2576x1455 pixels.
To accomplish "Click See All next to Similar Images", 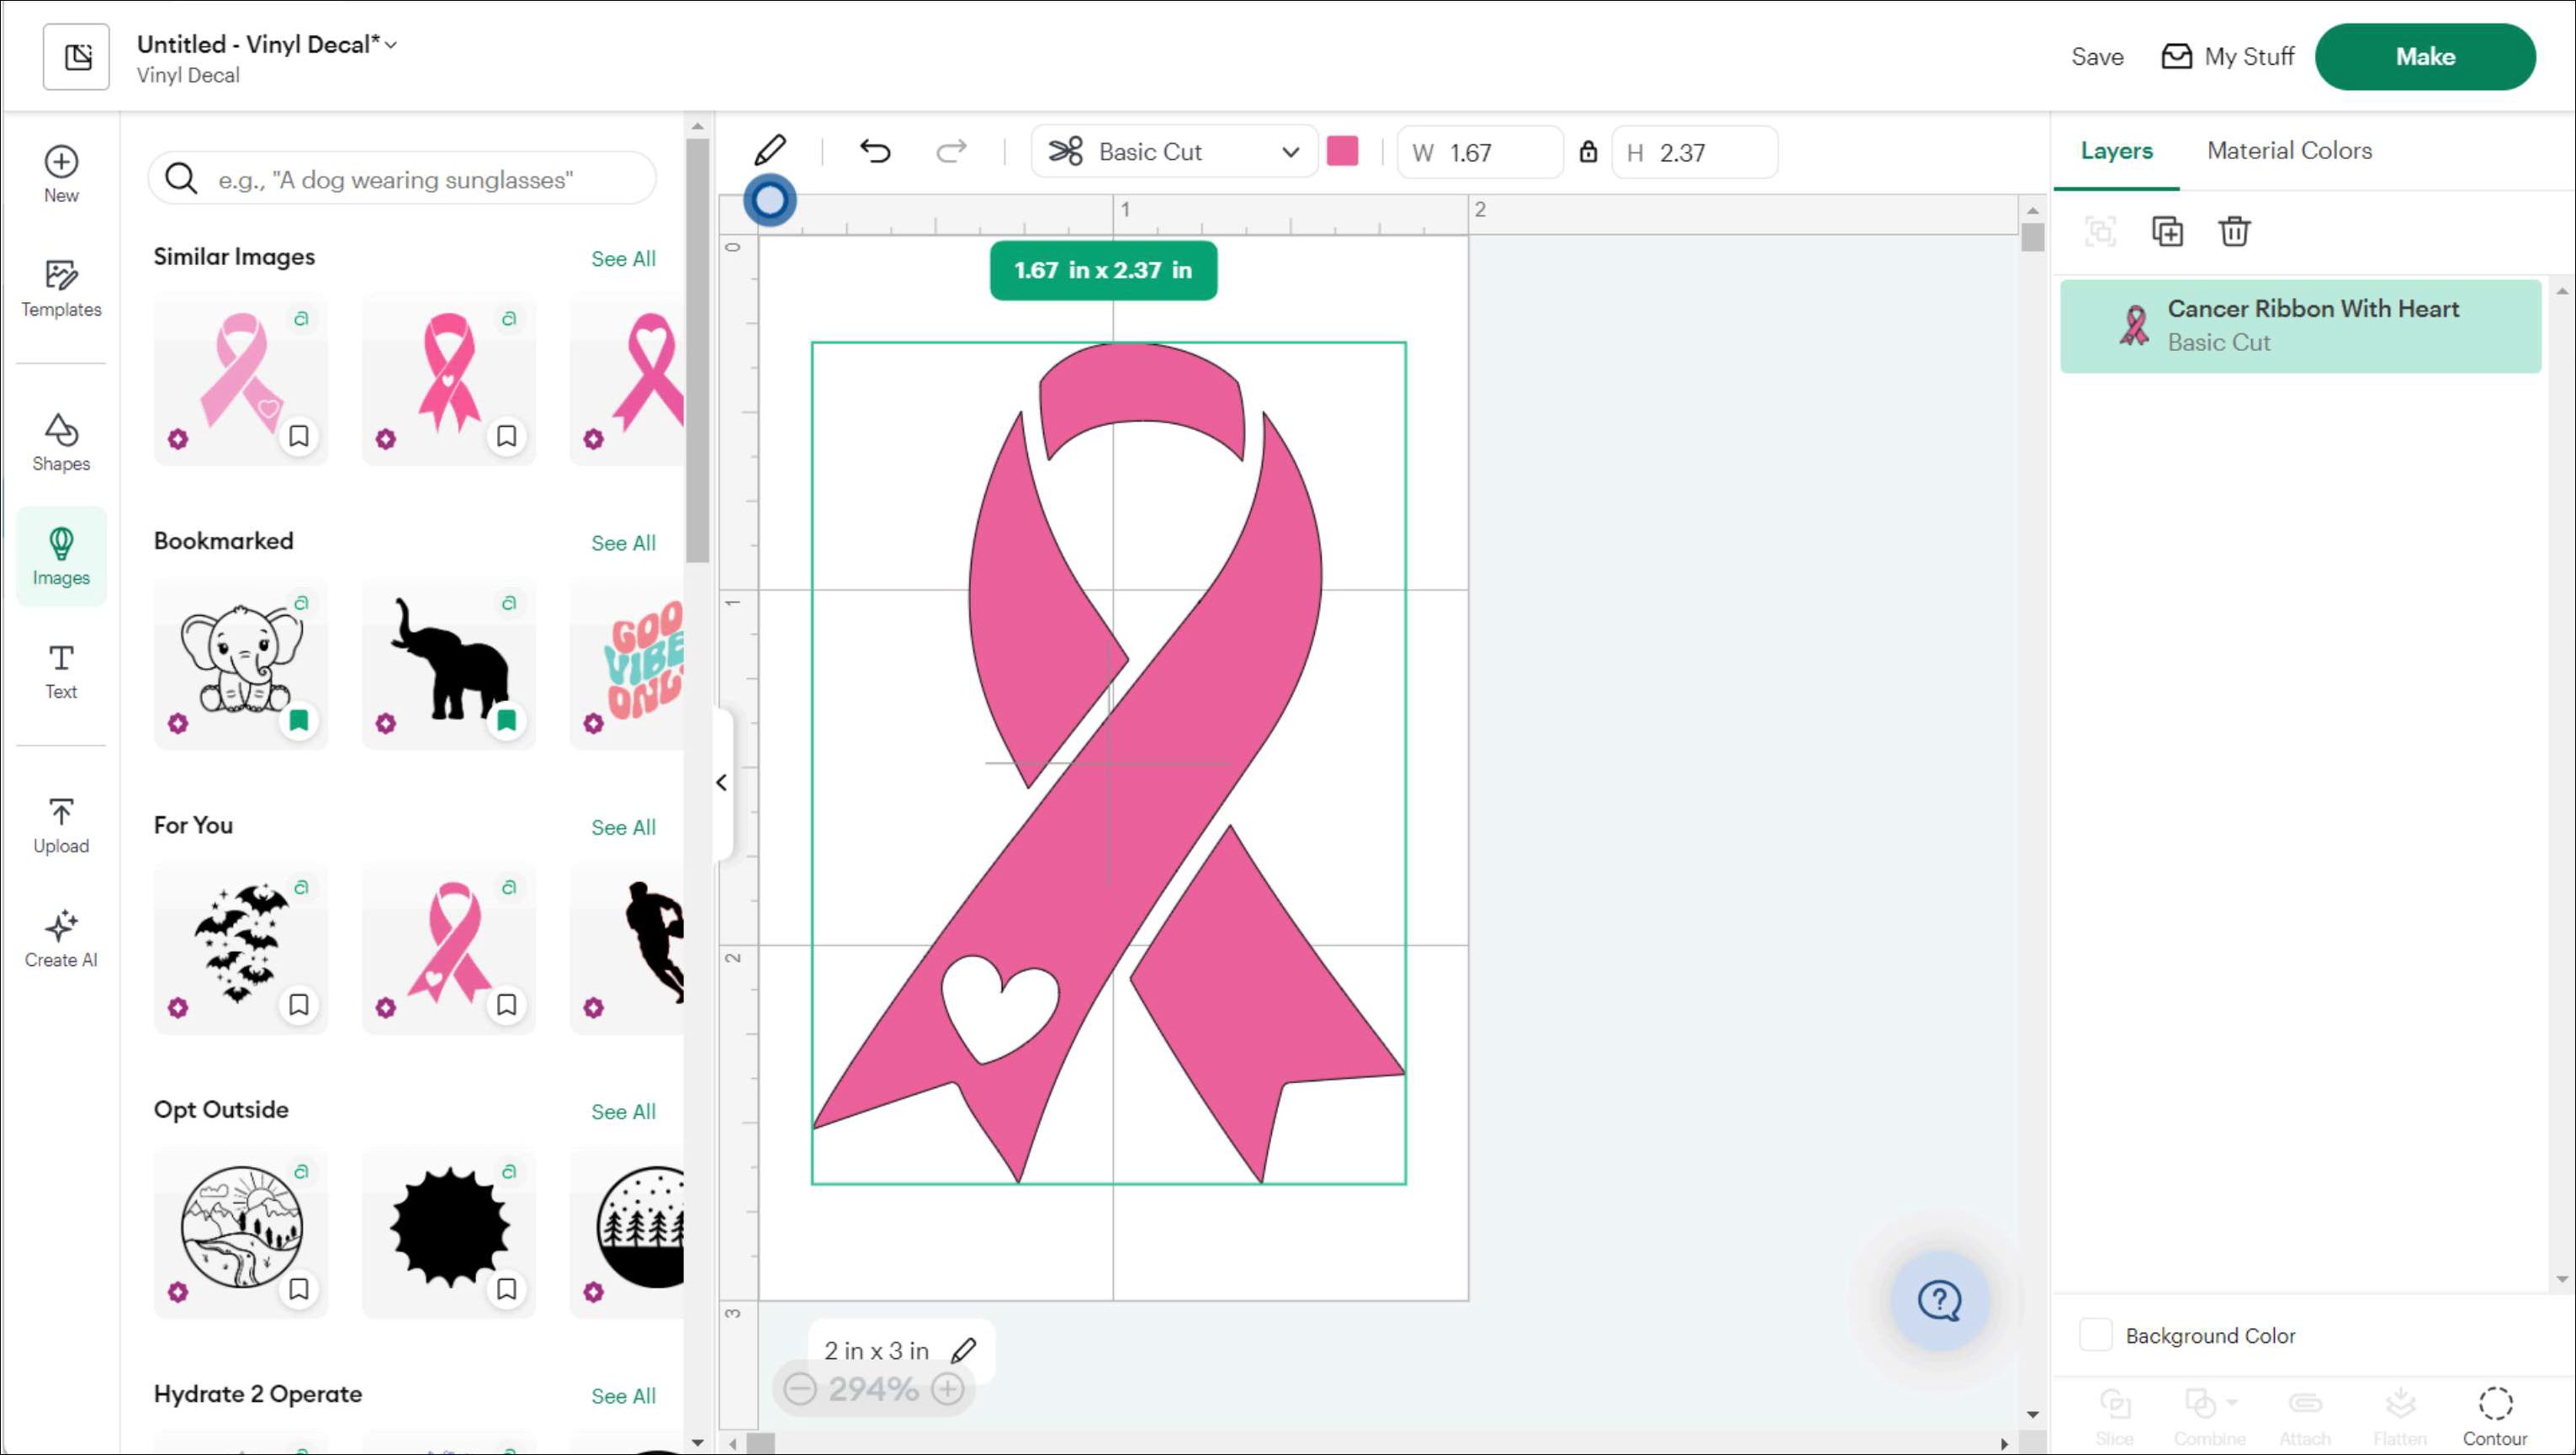I will pyautogui.click(x=623, y=258).
